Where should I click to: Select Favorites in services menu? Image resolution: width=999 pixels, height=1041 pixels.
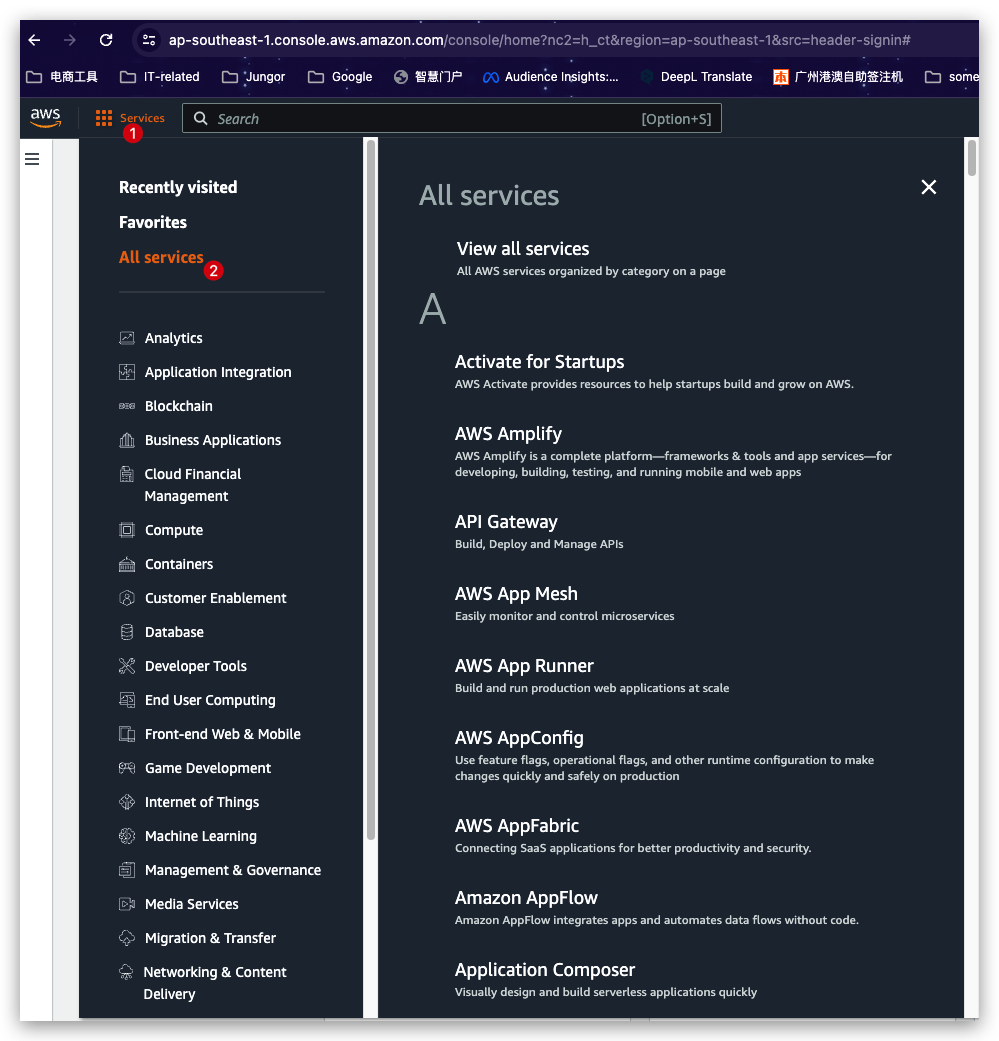153,222
